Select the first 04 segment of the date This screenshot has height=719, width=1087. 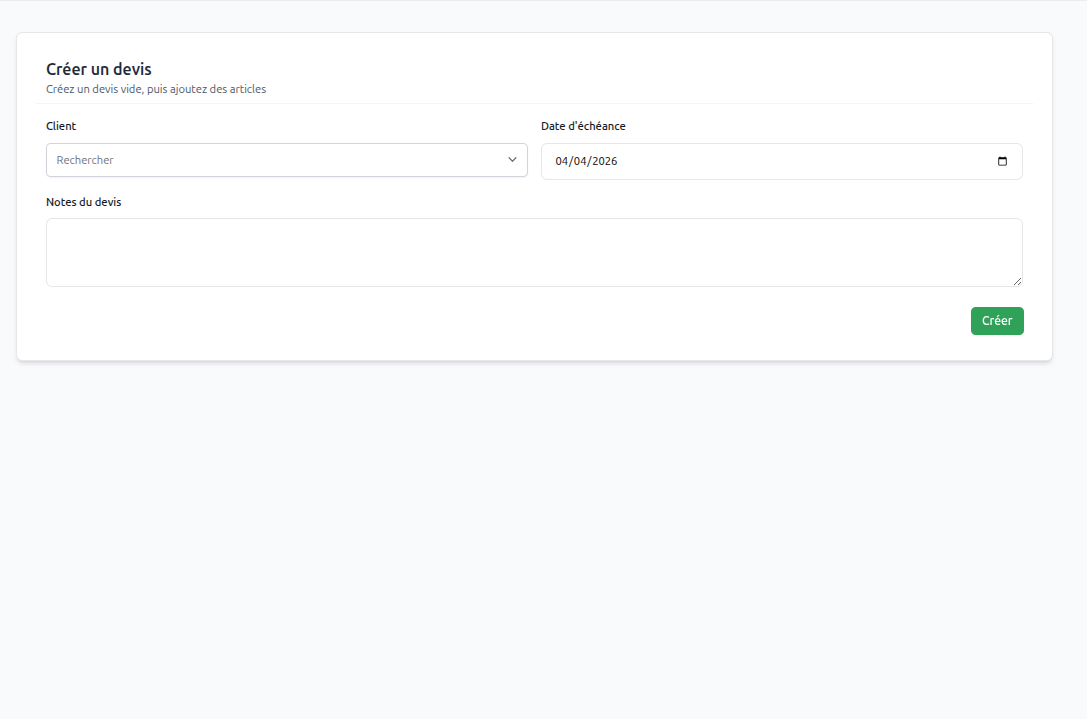562,161
